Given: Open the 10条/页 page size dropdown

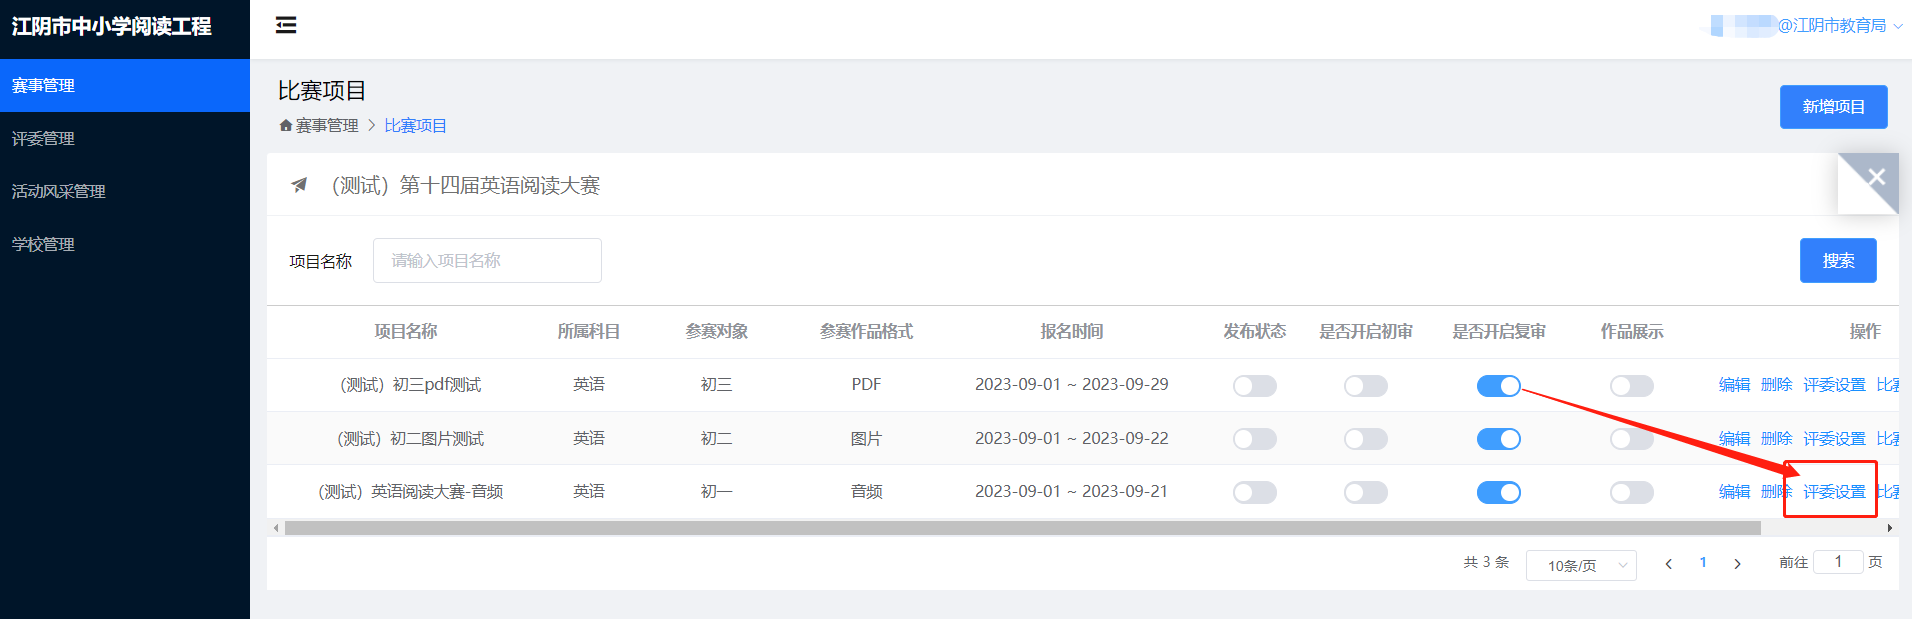Looking at the screenshot, I should coord(1581,565).
